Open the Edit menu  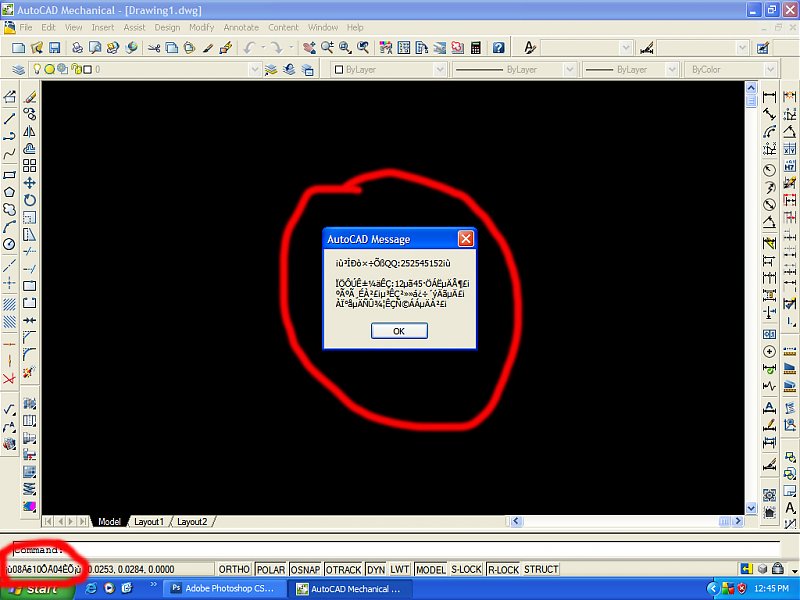coord(48,28)
